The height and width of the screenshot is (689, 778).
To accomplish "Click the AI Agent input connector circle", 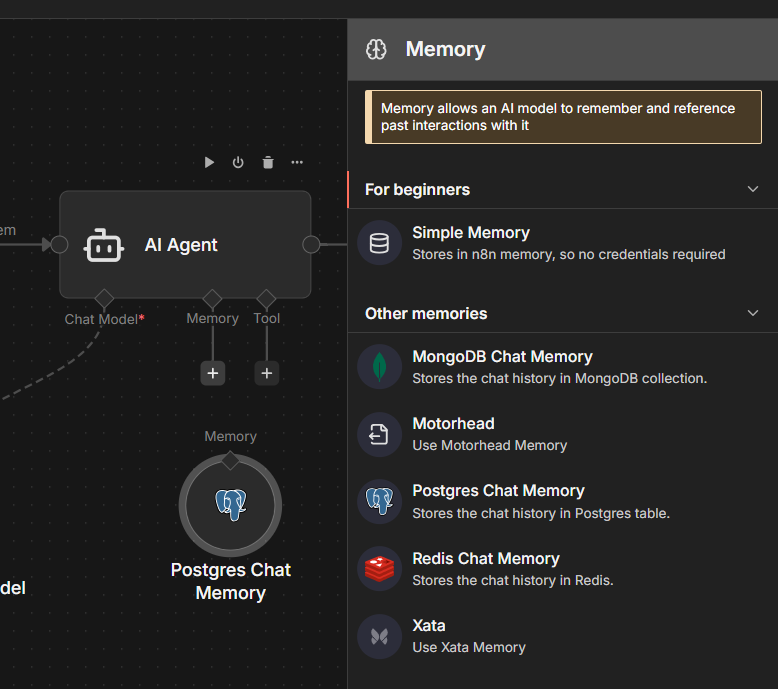I will (x=59, y=244).
